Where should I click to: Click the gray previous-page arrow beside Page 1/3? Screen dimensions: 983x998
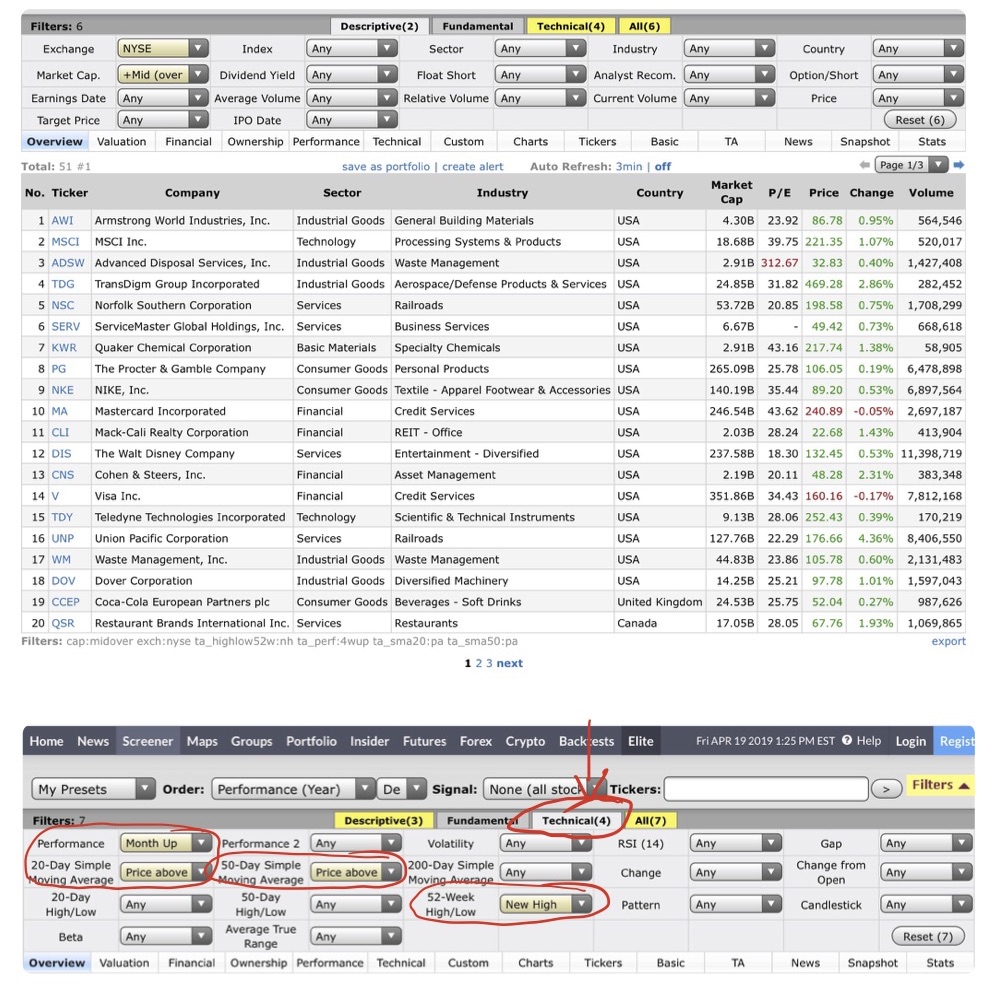pos(865,165)
